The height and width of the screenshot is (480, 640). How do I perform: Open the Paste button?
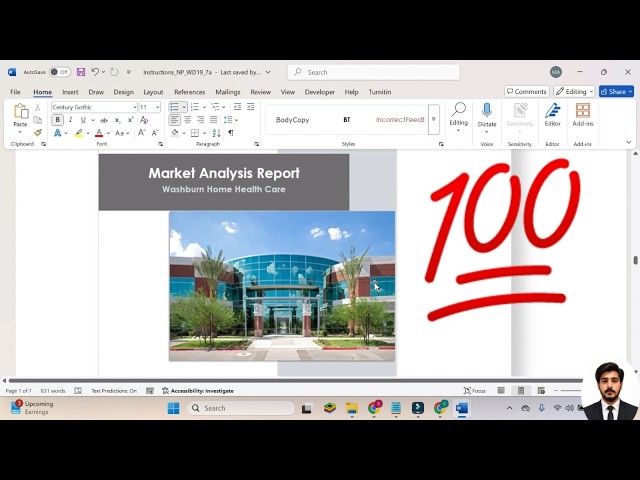(x=20, y=116)
